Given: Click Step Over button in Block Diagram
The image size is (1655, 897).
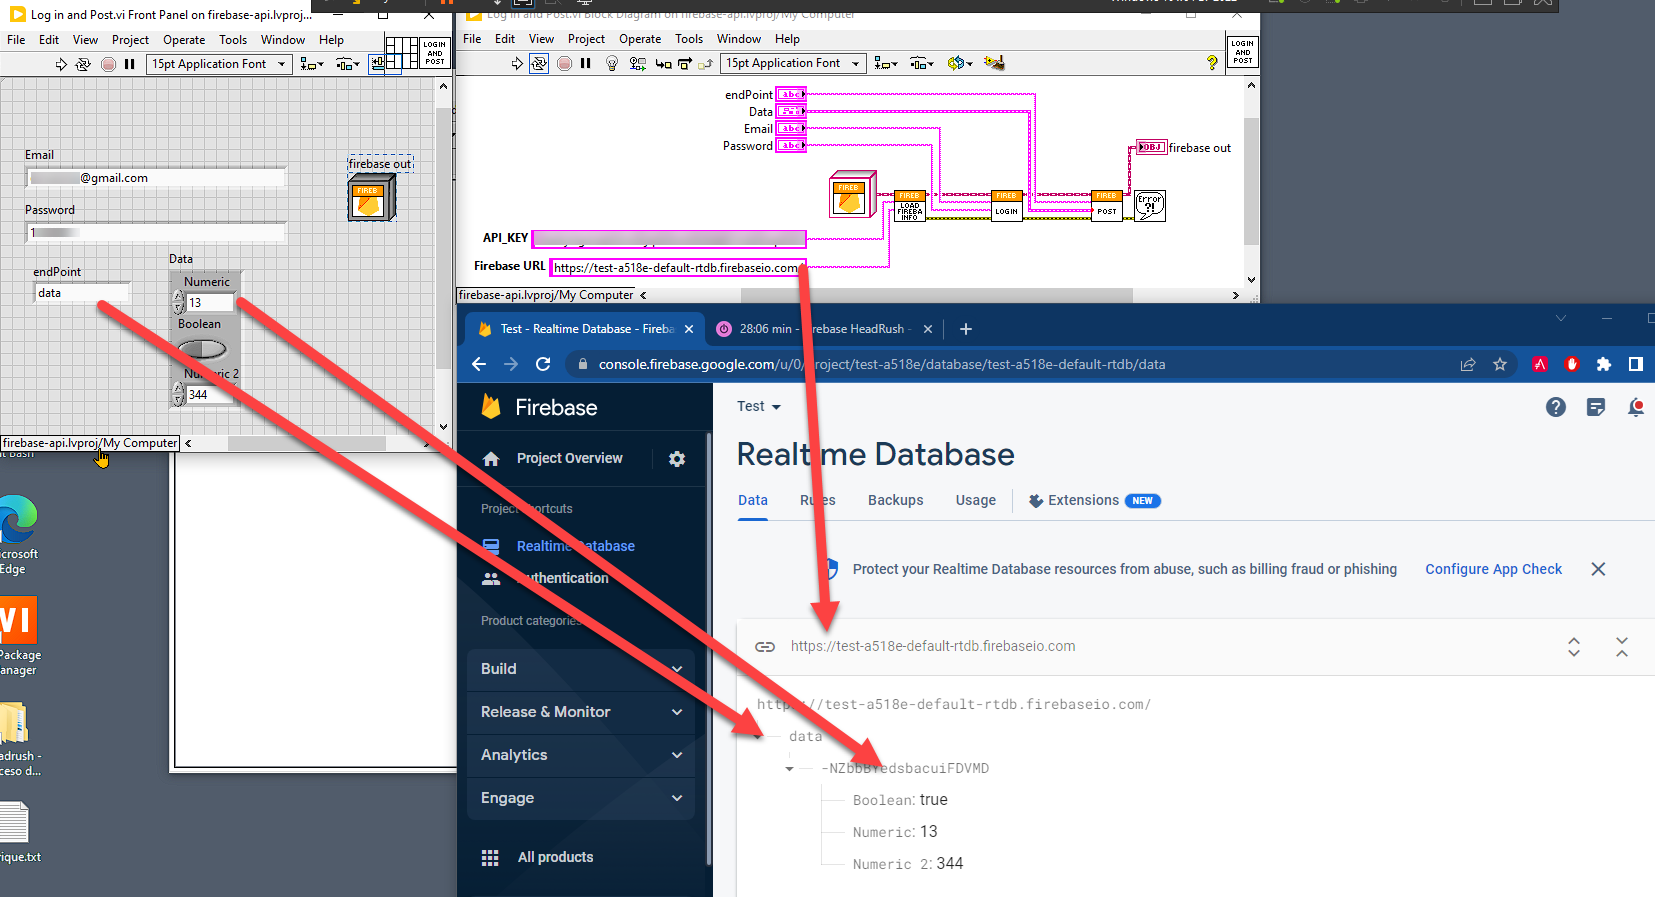Looking at the screenshot, I should click(x=685, y=63).
